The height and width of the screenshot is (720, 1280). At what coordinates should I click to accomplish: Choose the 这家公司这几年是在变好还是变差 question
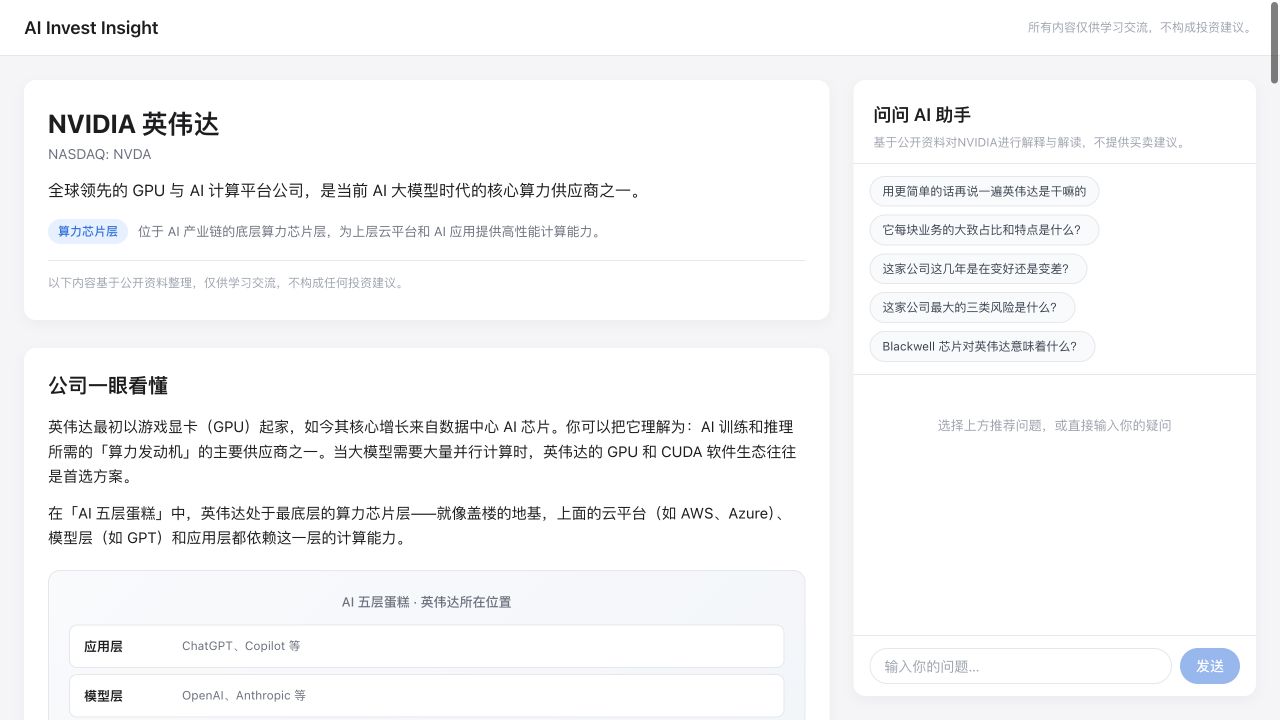(x=978, y=269)
